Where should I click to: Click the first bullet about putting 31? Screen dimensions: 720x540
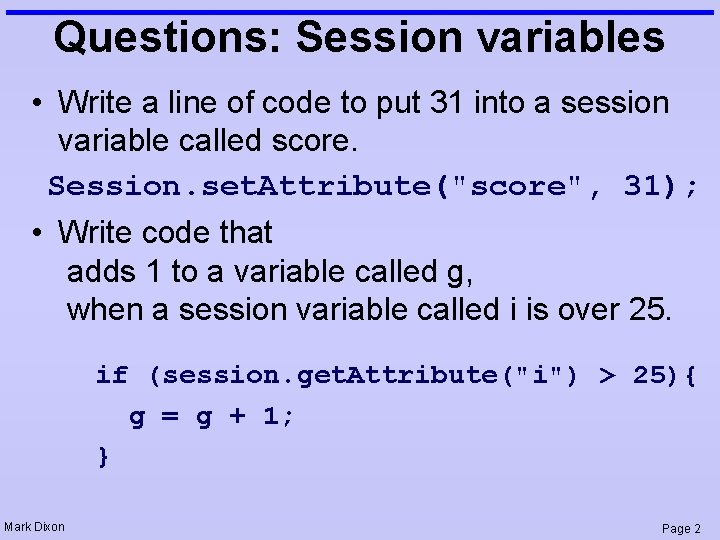pos(363,102)
